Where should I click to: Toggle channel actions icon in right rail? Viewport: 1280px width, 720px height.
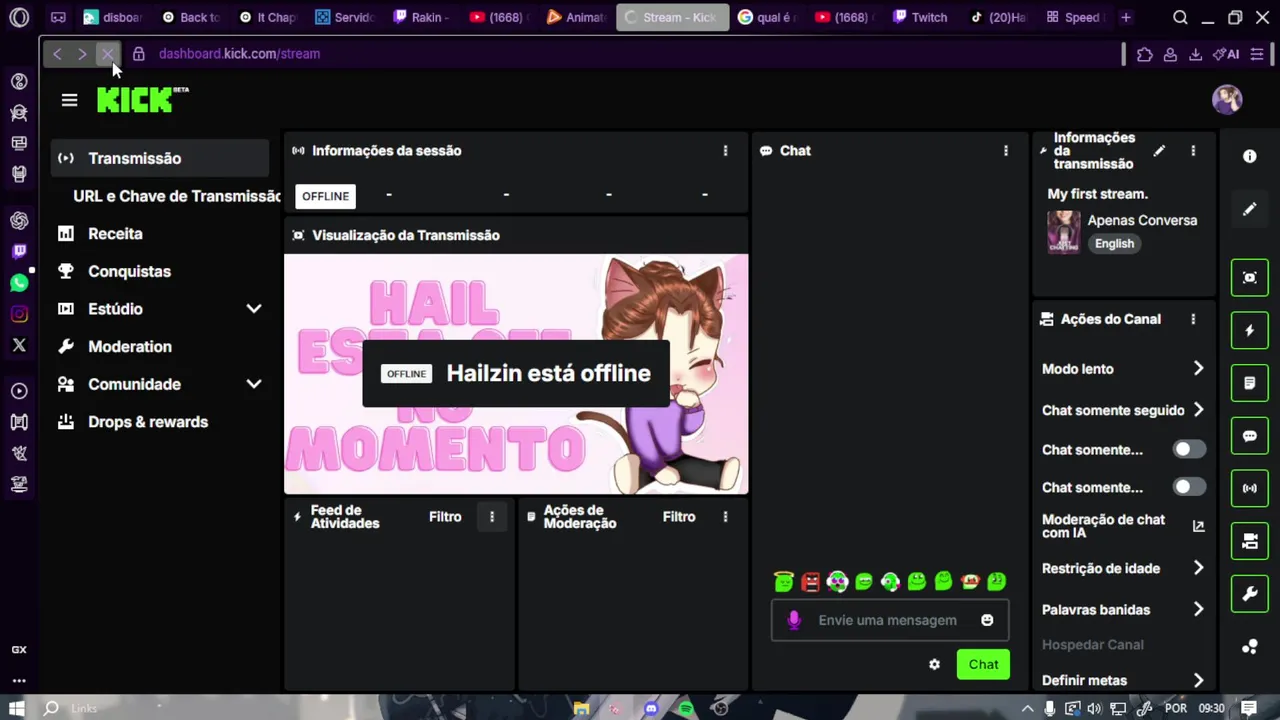point(1250,541)
